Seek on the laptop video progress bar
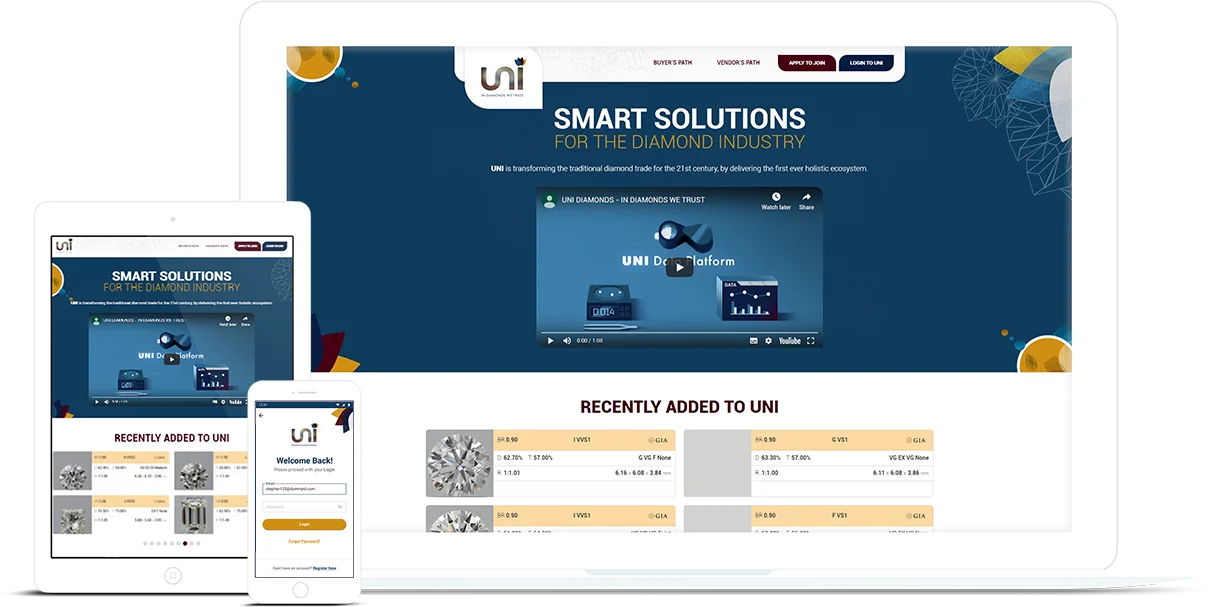1218x607 pixels. pyautogui.click(x=679, y=331)
